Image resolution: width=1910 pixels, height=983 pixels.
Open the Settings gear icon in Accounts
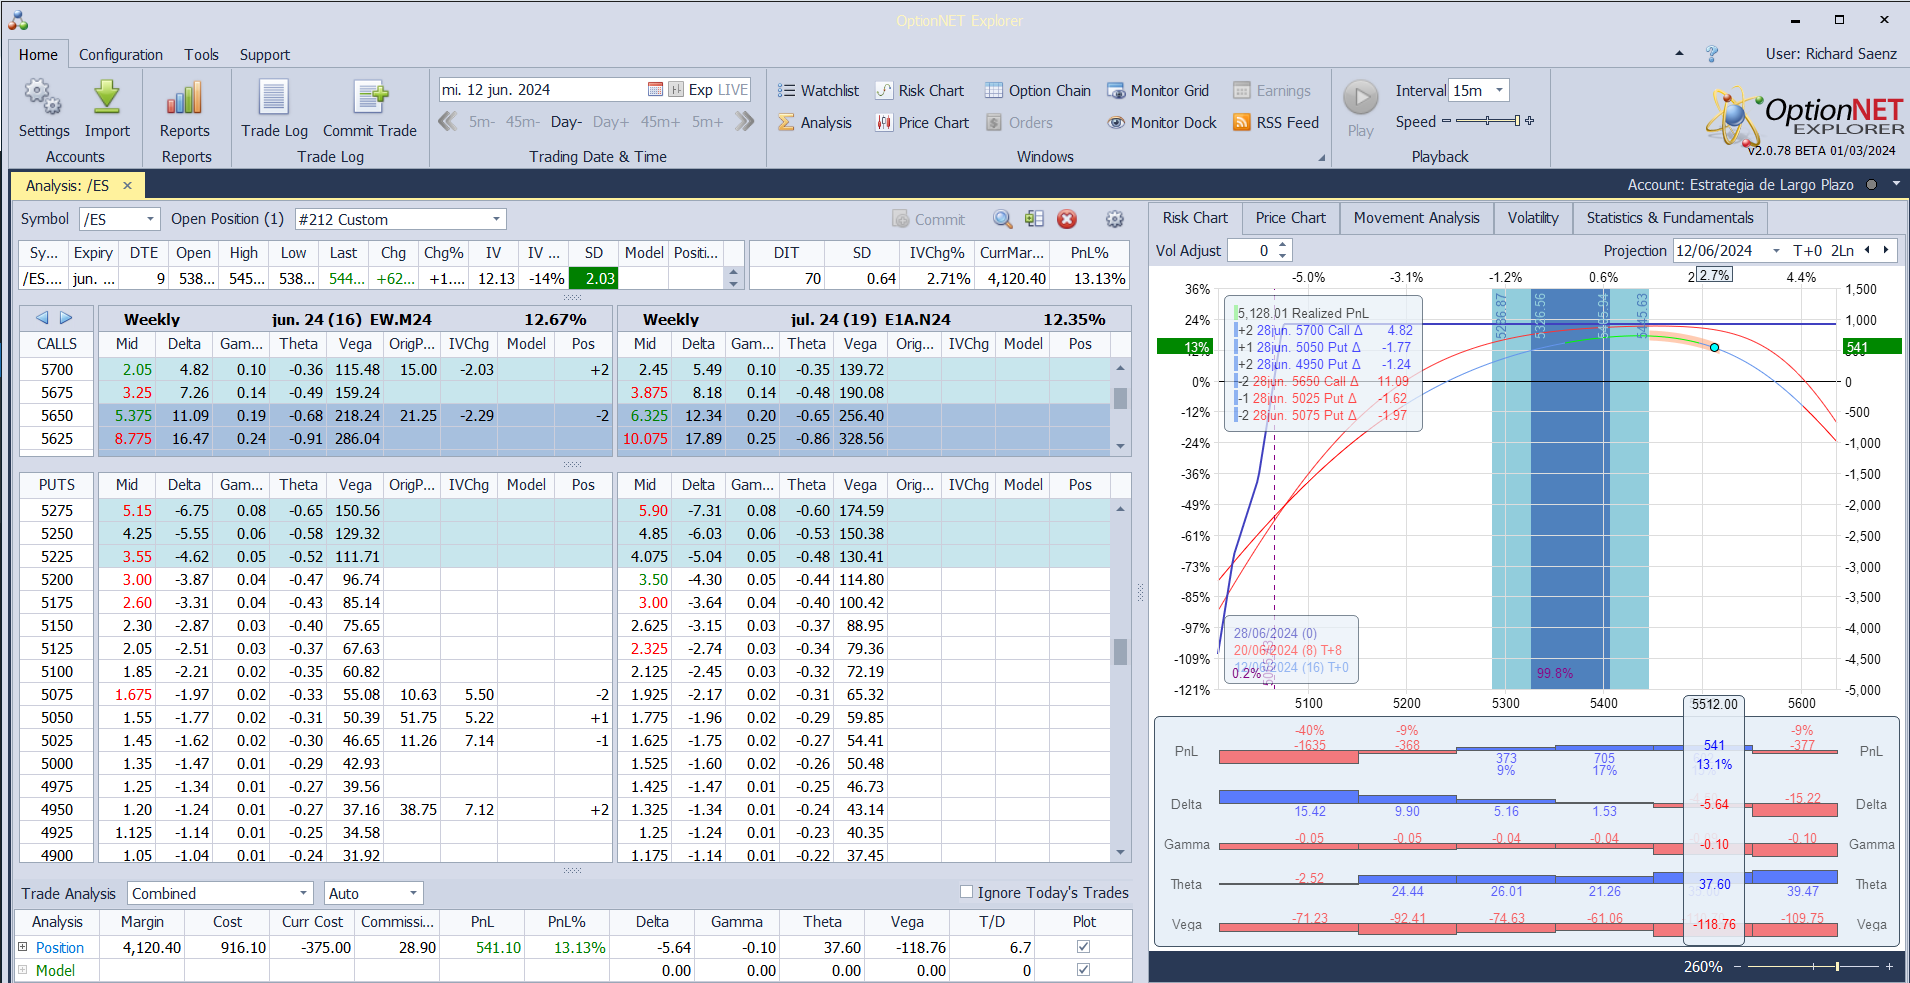tap(43, 97)
